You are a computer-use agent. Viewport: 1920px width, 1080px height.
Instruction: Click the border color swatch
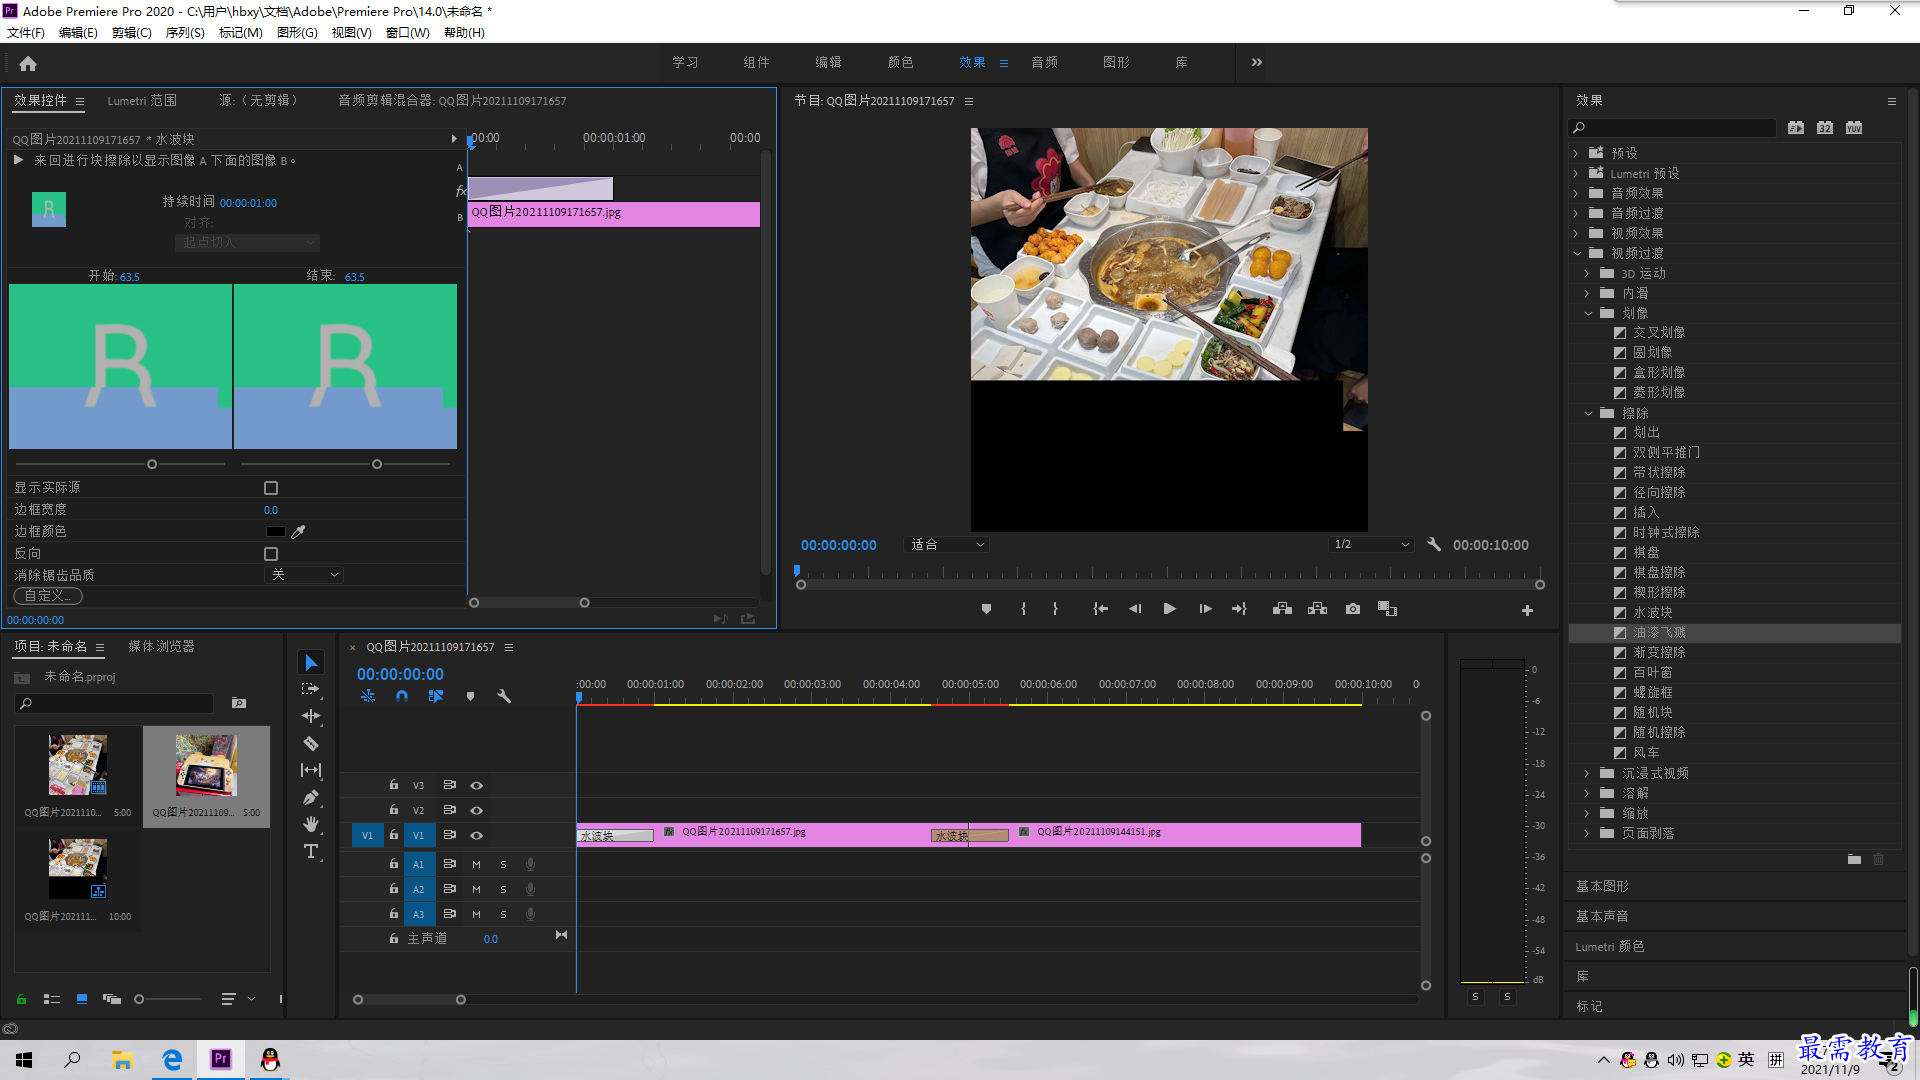click(275, 532)
